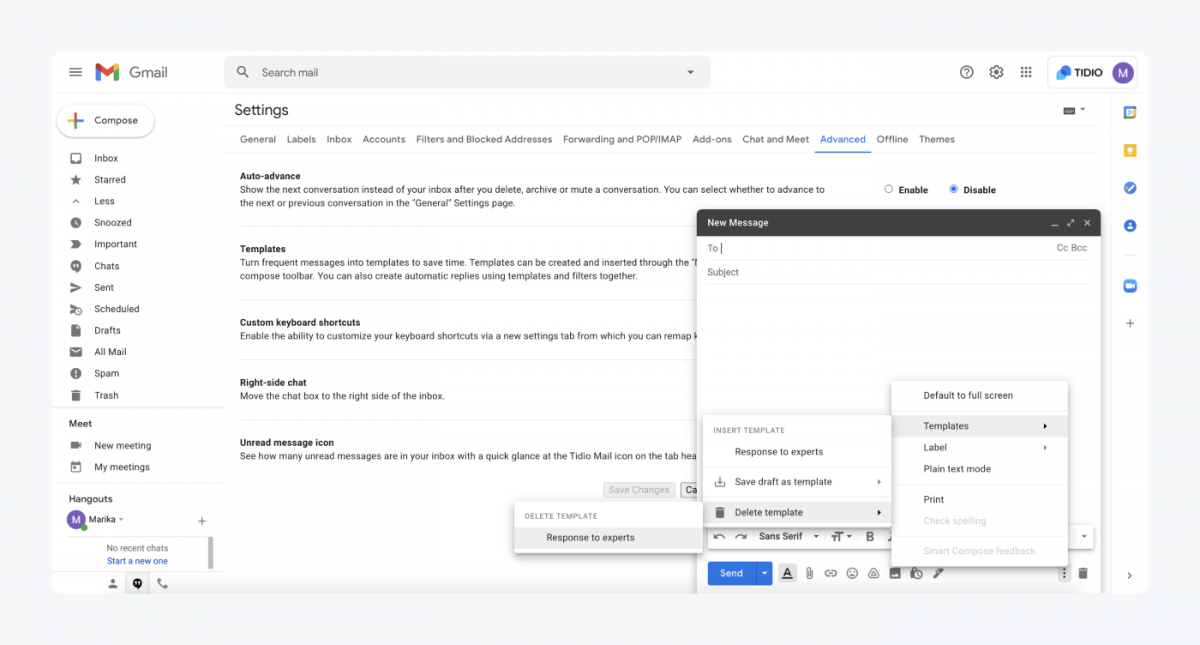Viewport: 1200px width, 645px height.
Task: Click the Gmail logo
Action: 131,72
